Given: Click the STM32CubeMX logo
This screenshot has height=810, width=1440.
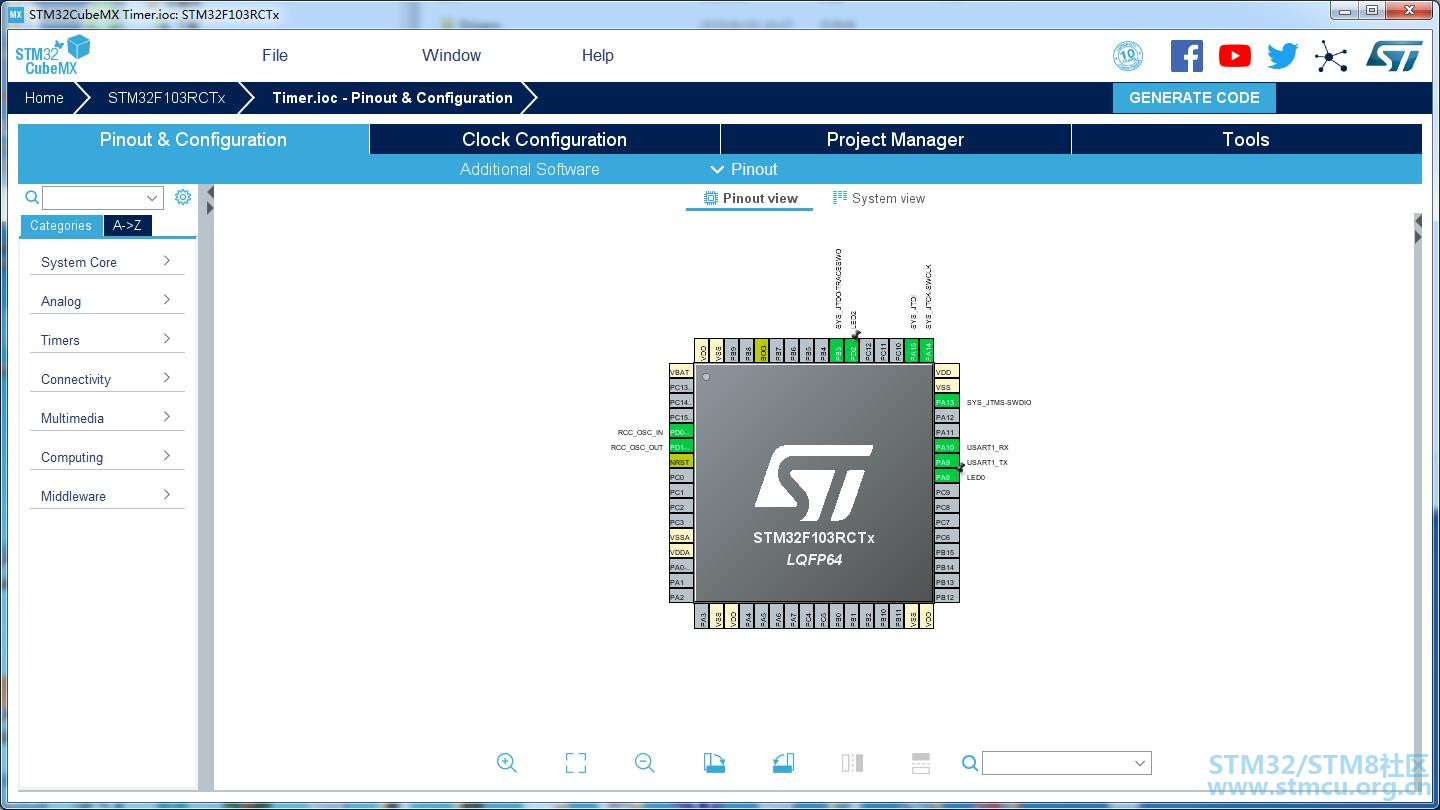Looking at the screenshot, I should (52, 55).
